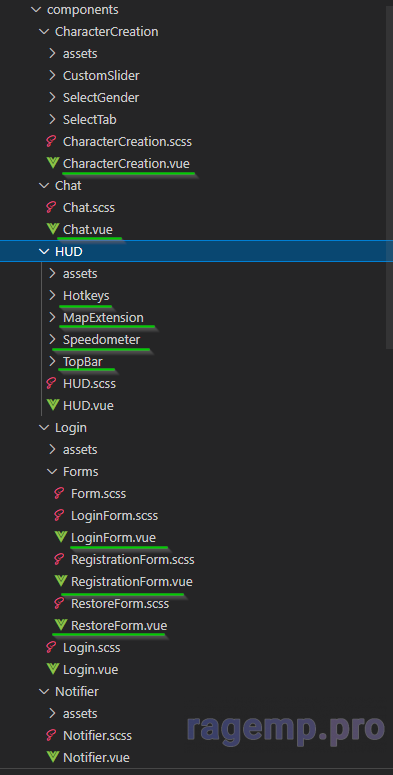Click the vertical scrollbar in the explorer
Viewport: 393px width, 775px height.
(x=389, y=173)
